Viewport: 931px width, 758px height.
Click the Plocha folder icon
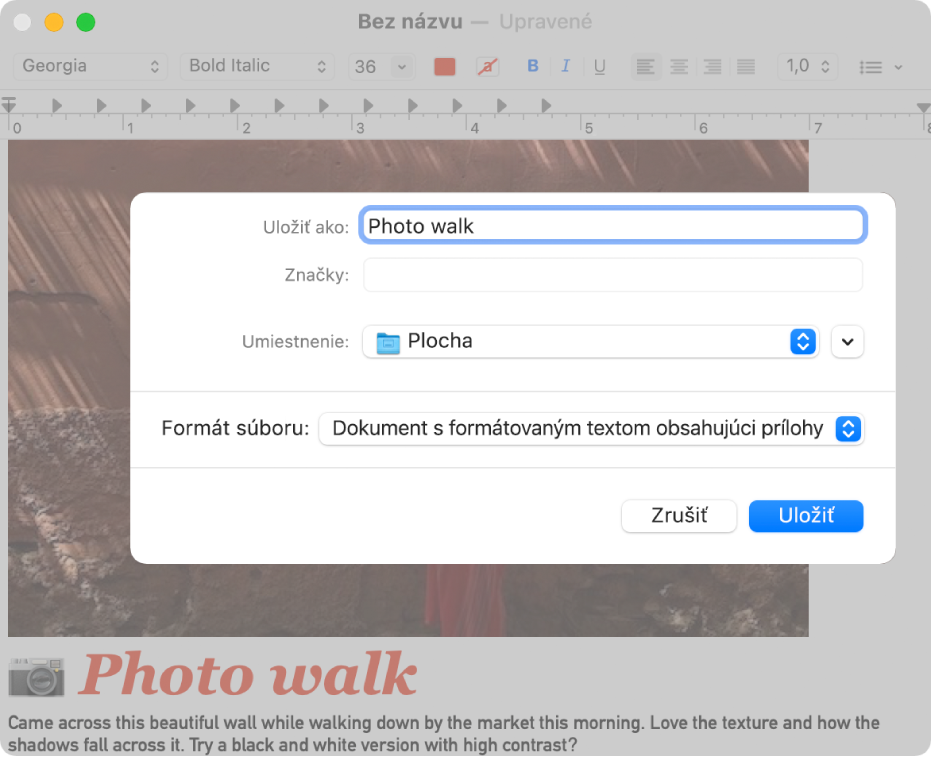coord(388,342)
